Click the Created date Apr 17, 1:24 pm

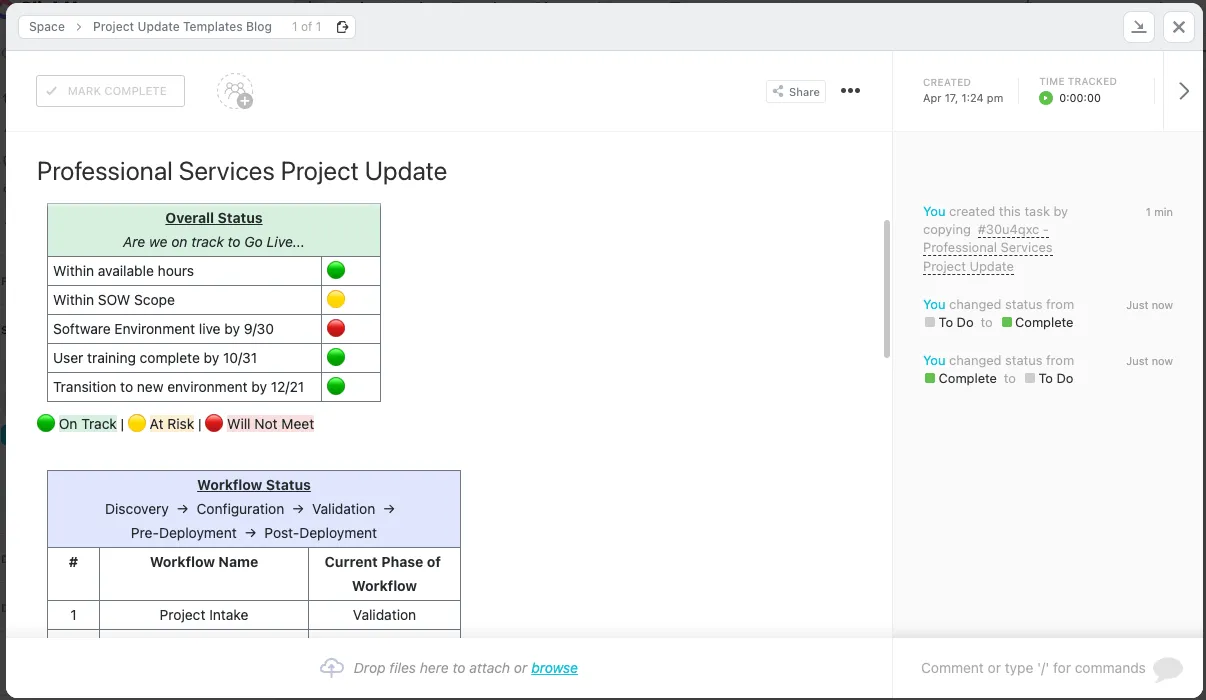coord(963,98)
